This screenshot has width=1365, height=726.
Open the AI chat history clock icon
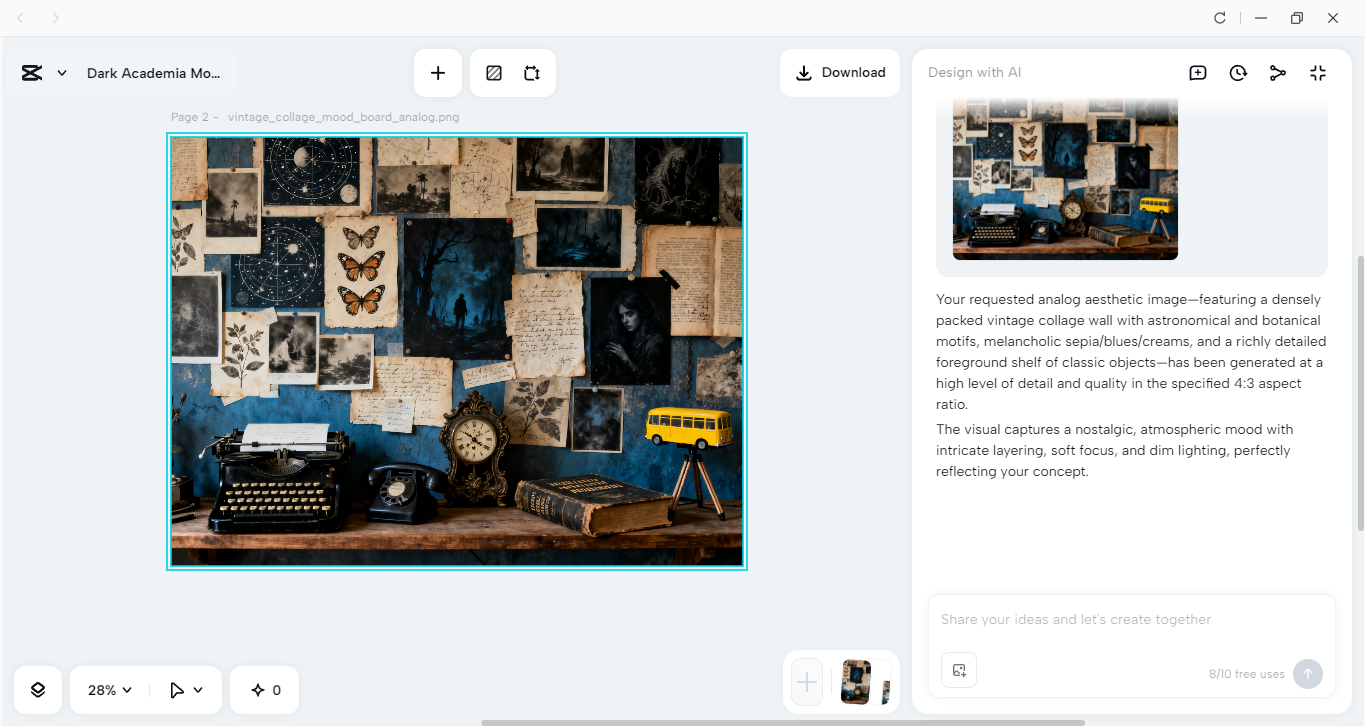pyautogui.click(x=1237, y=72)
